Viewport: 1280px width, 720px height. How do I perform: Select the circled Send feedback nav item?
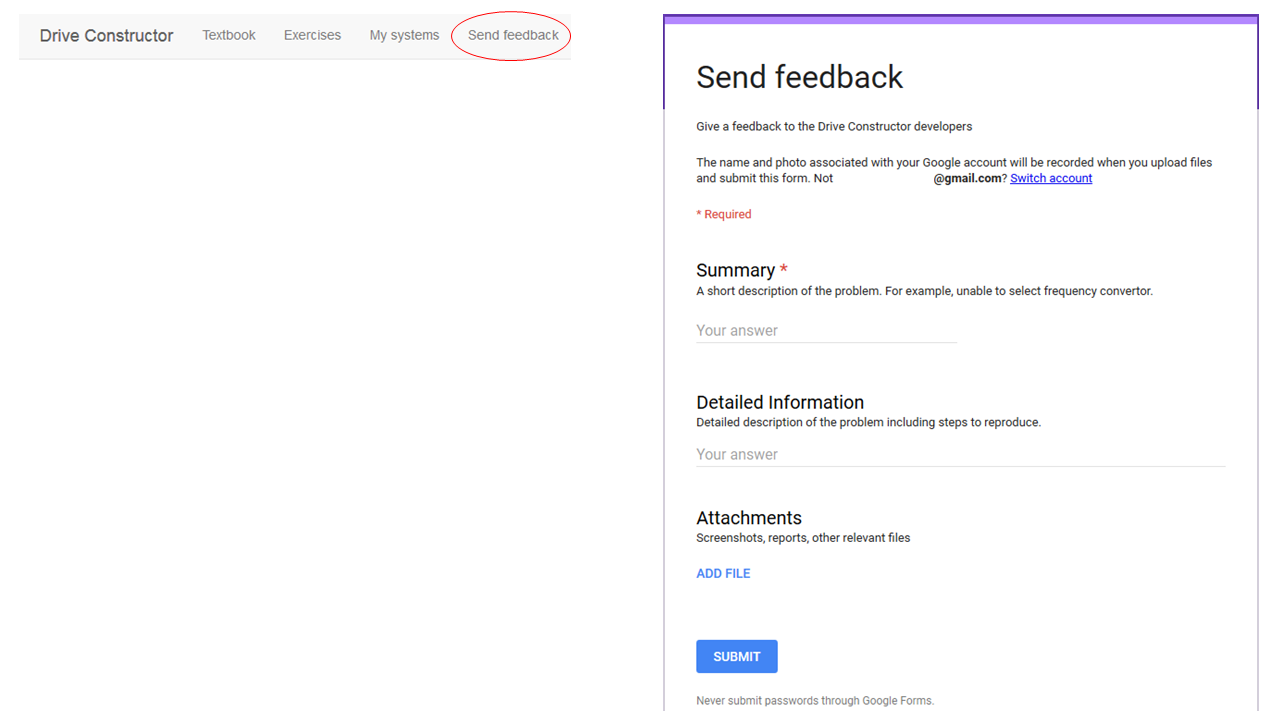tap(513, 35)
